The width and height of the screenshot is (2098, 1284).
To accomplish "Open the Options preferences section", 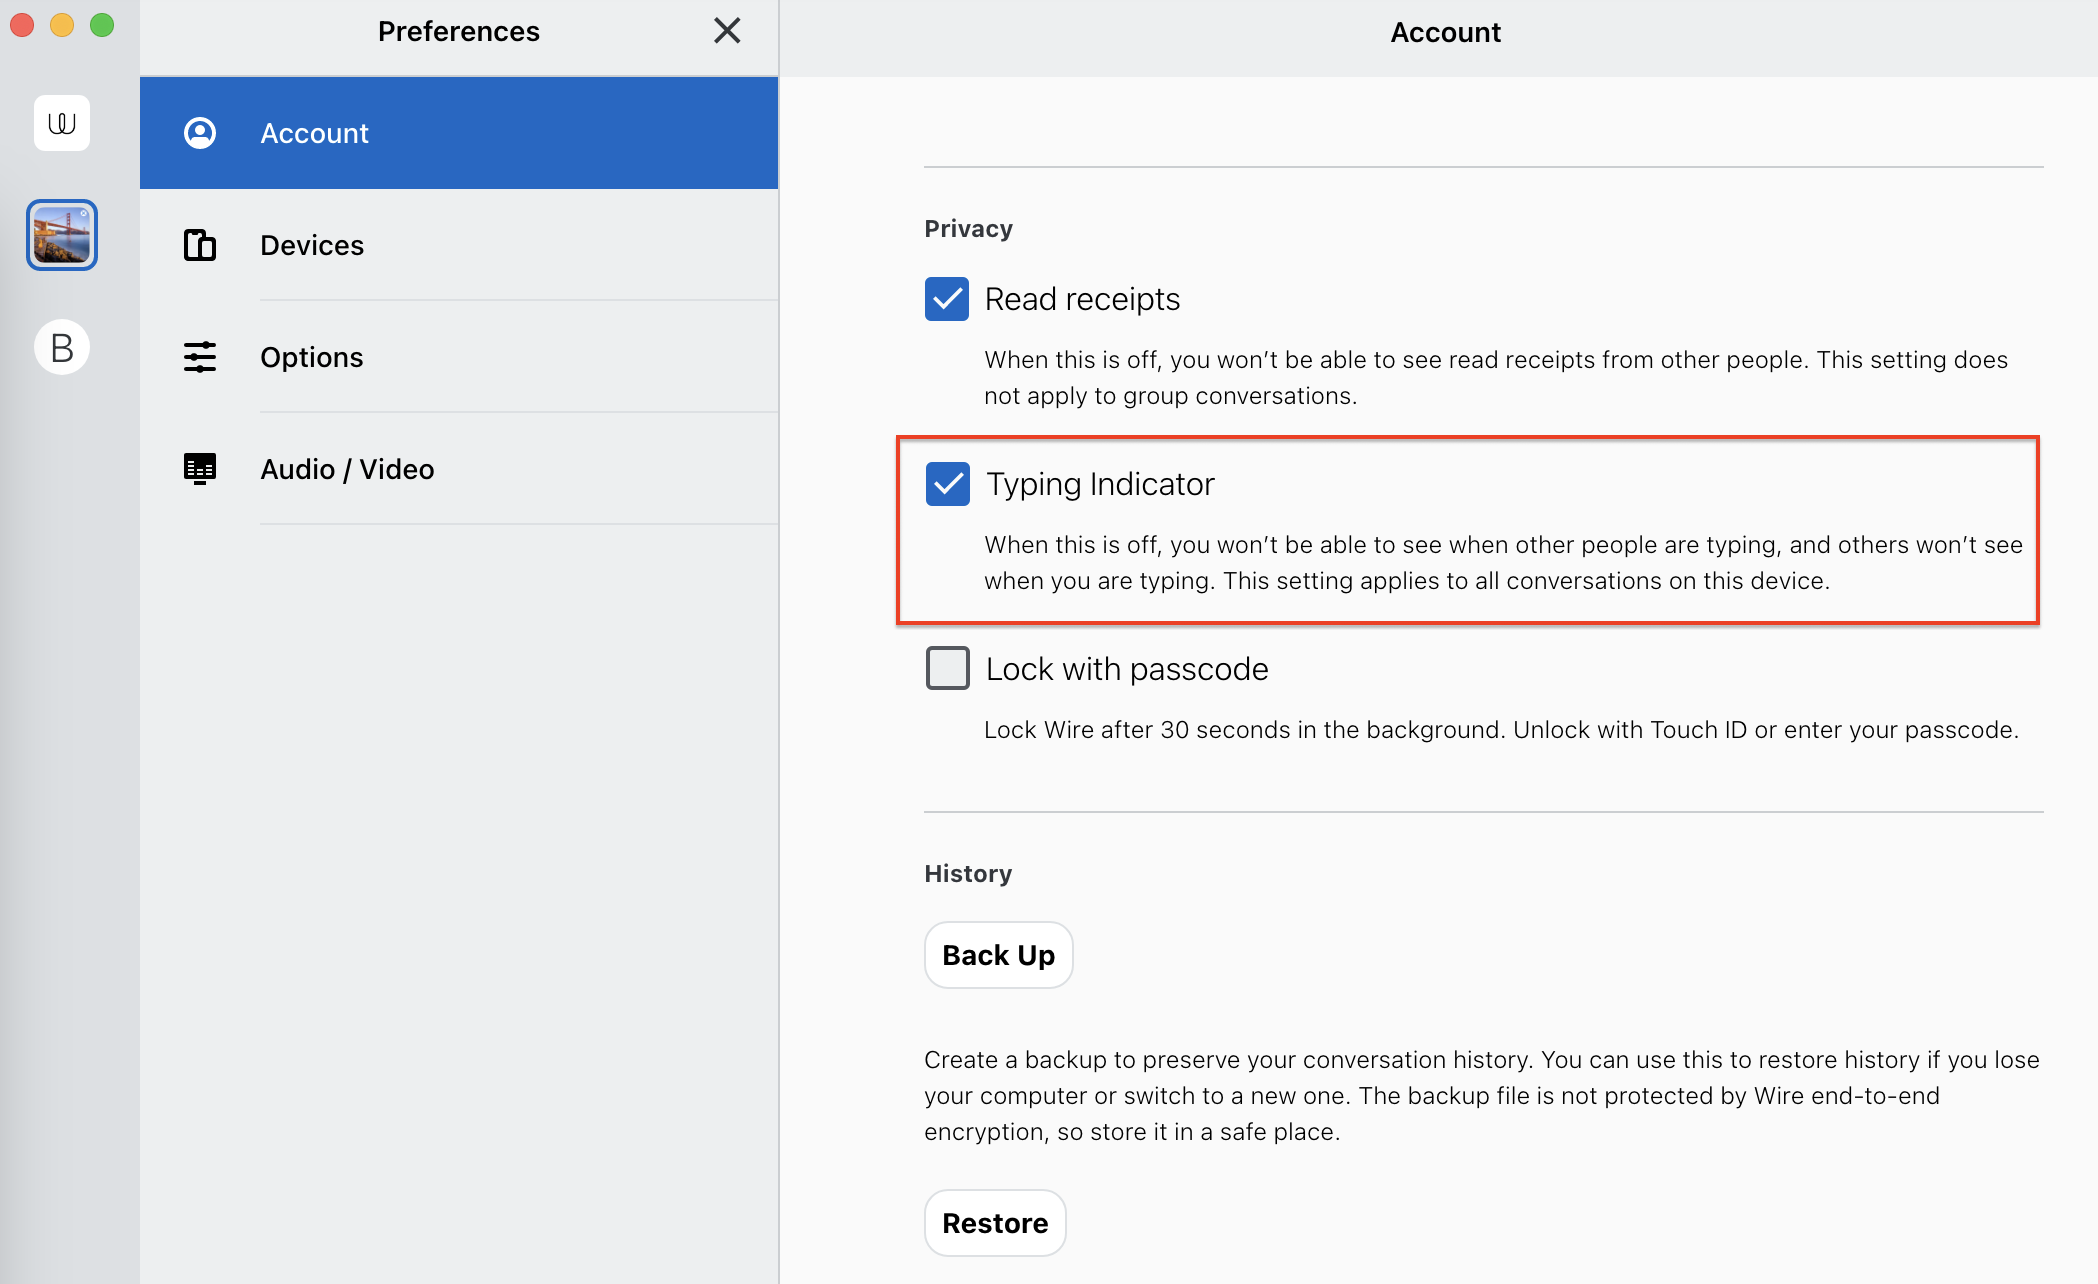I will click(x=312, y=357).
